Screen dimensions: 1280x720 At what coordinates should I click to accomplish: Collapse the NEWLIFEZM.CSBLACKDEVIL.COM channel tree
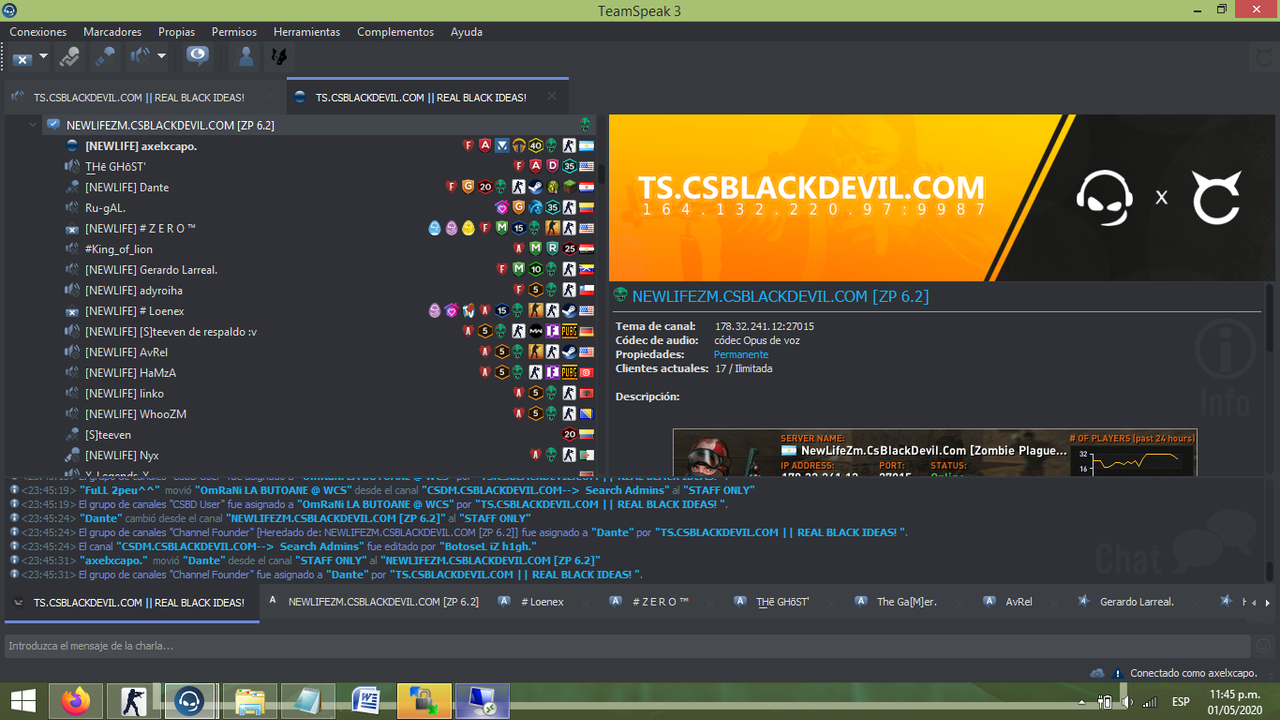click(33, 125)
